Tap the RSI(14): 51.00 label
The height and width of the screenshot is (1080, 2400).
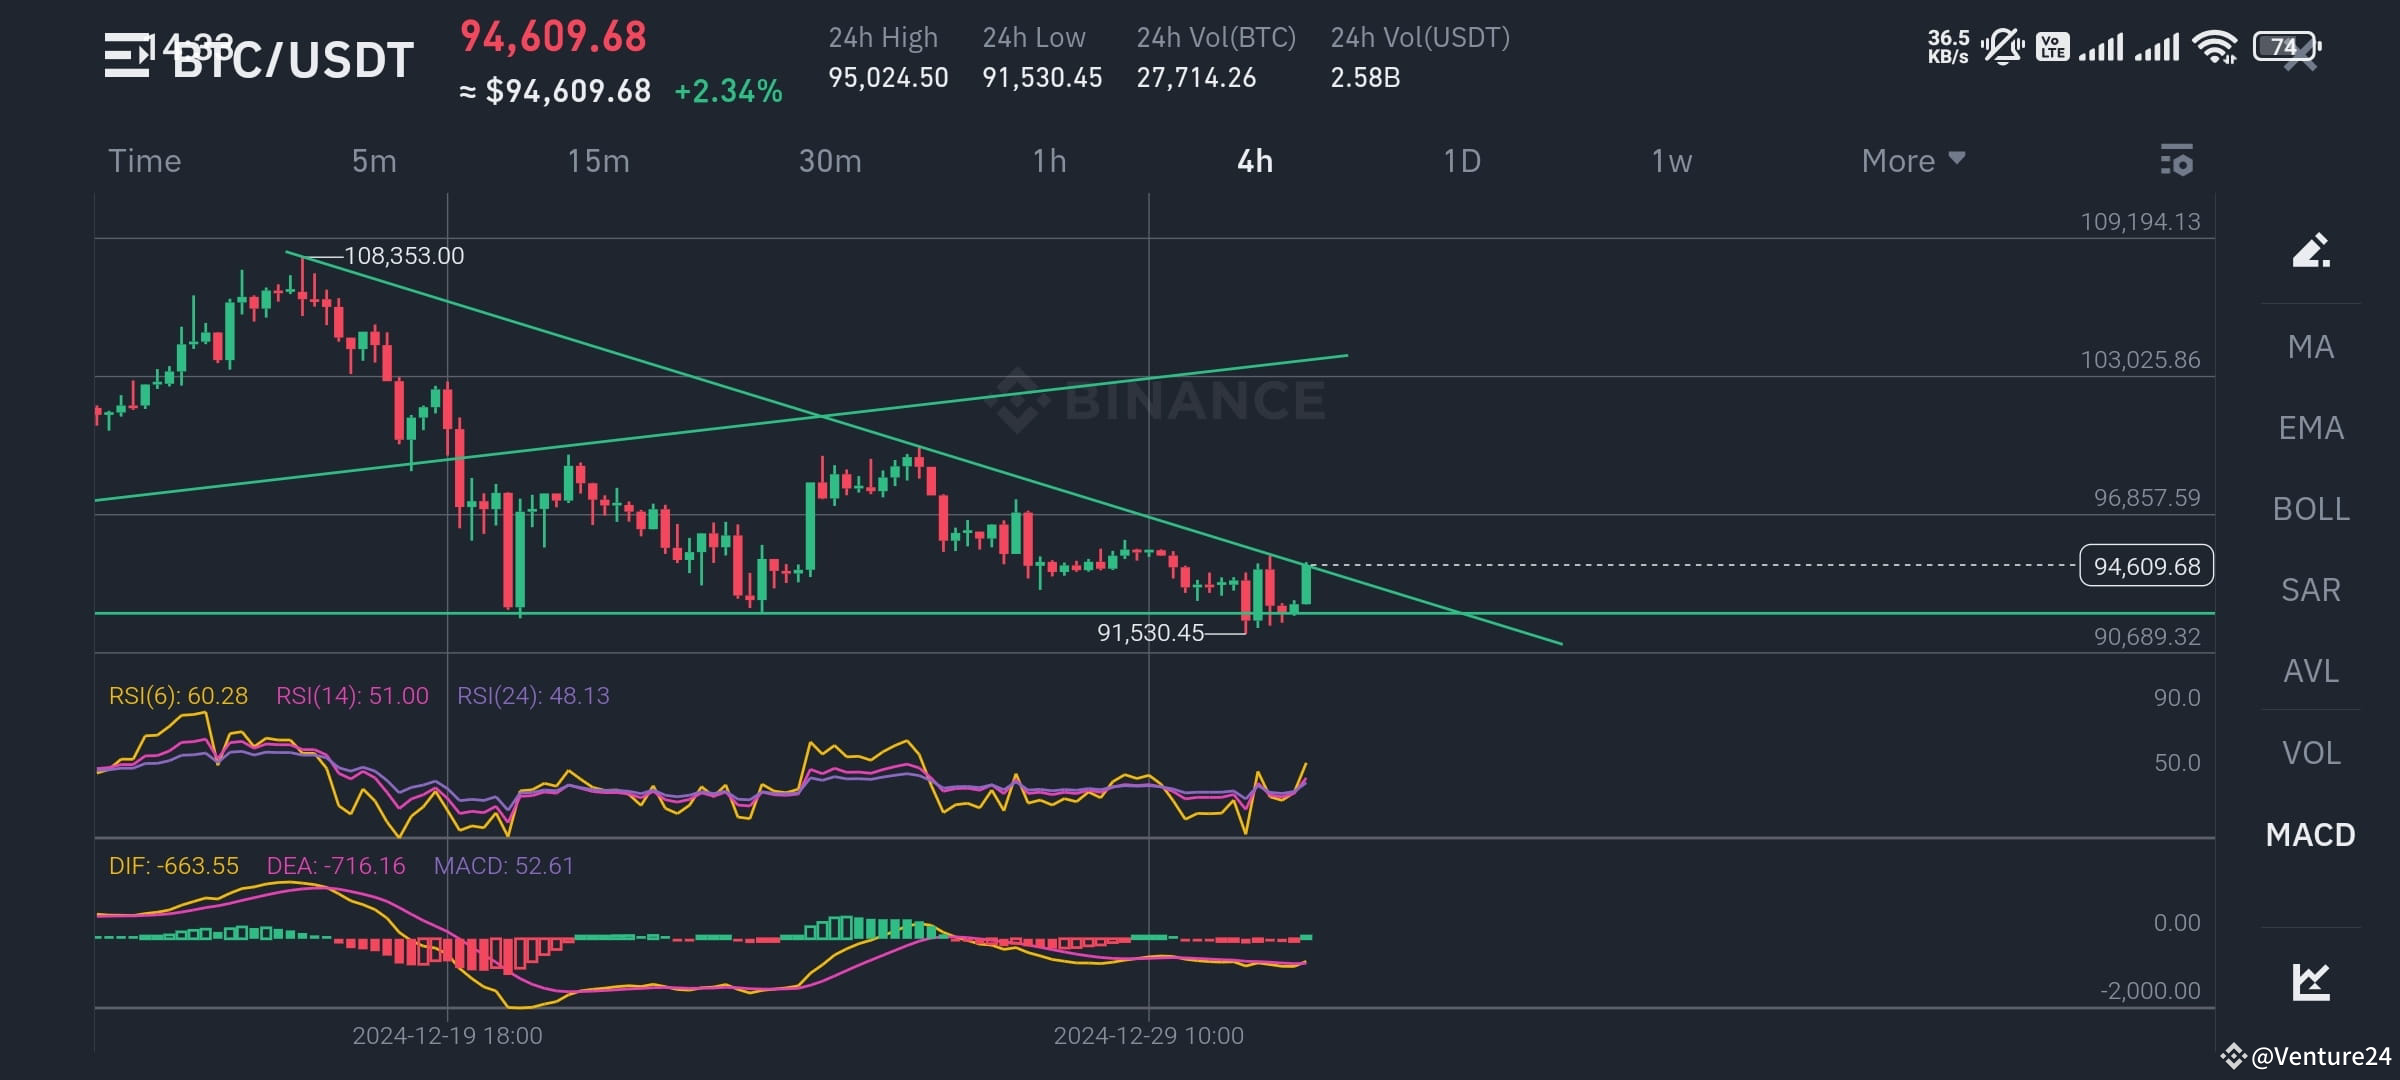[x=352, y=696]
